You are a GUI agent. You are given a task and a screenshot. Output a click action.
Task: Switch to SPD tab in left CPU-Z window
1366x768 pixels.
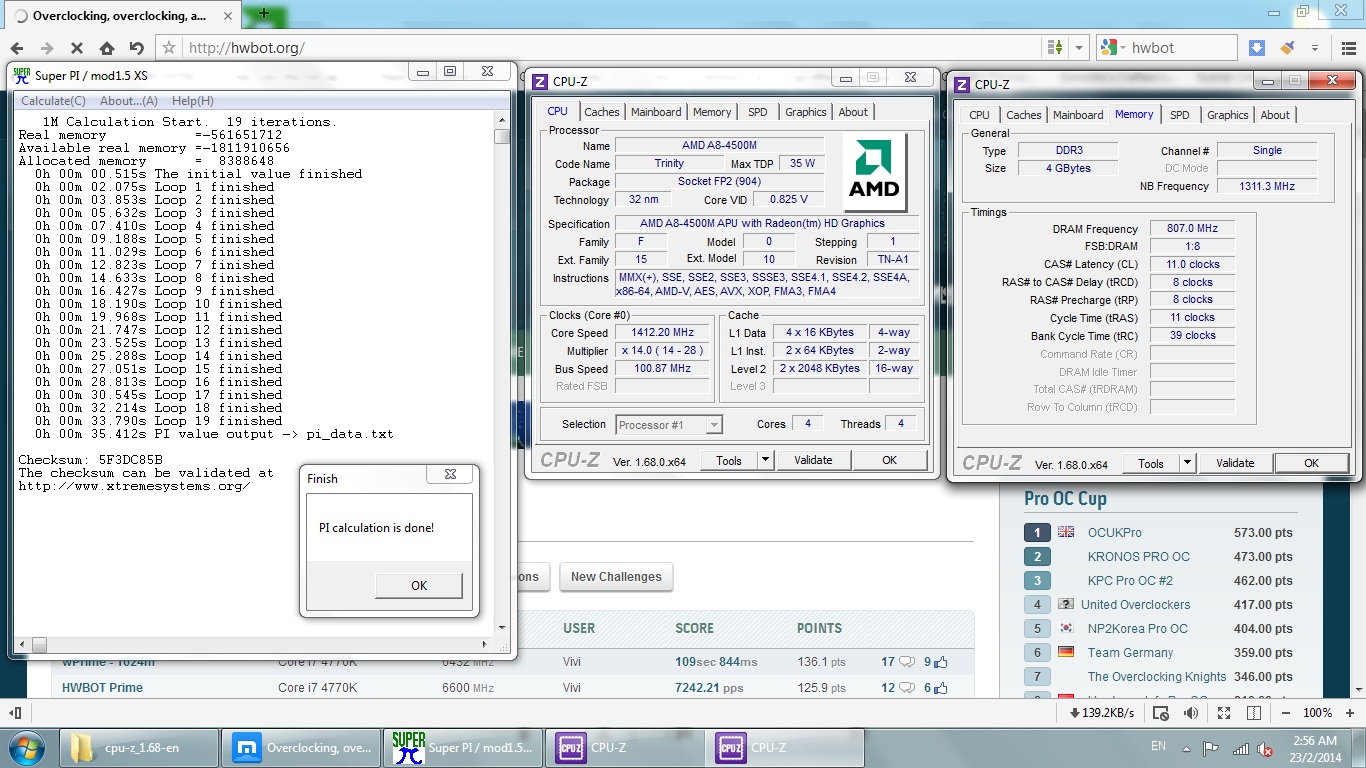click(x=758, y=112)
